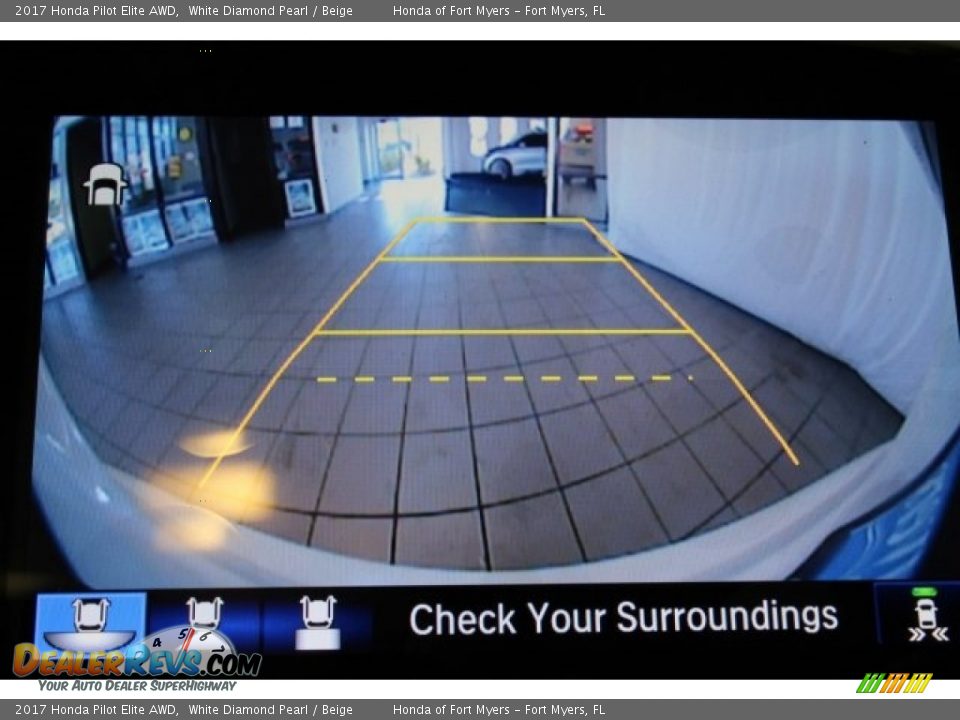Select the wide rear view camera mode
960x720 pixels.
[x=90, y=620]
